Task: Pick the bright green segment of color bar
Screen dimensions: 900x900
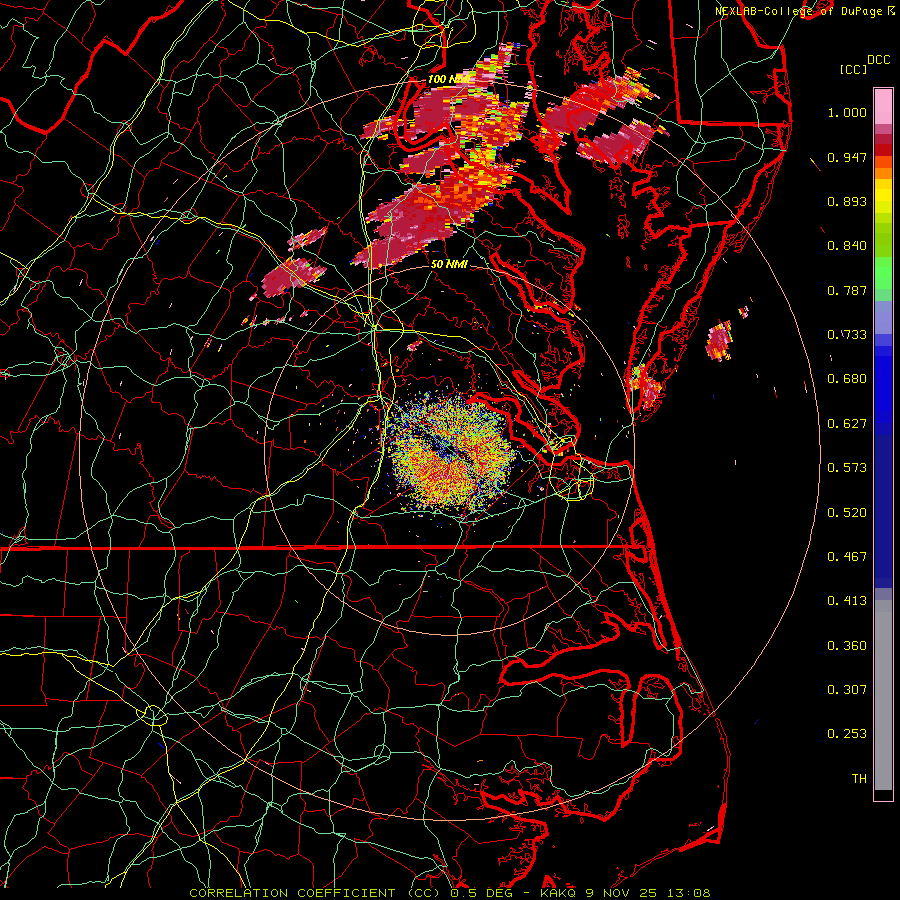Action: 883,273
